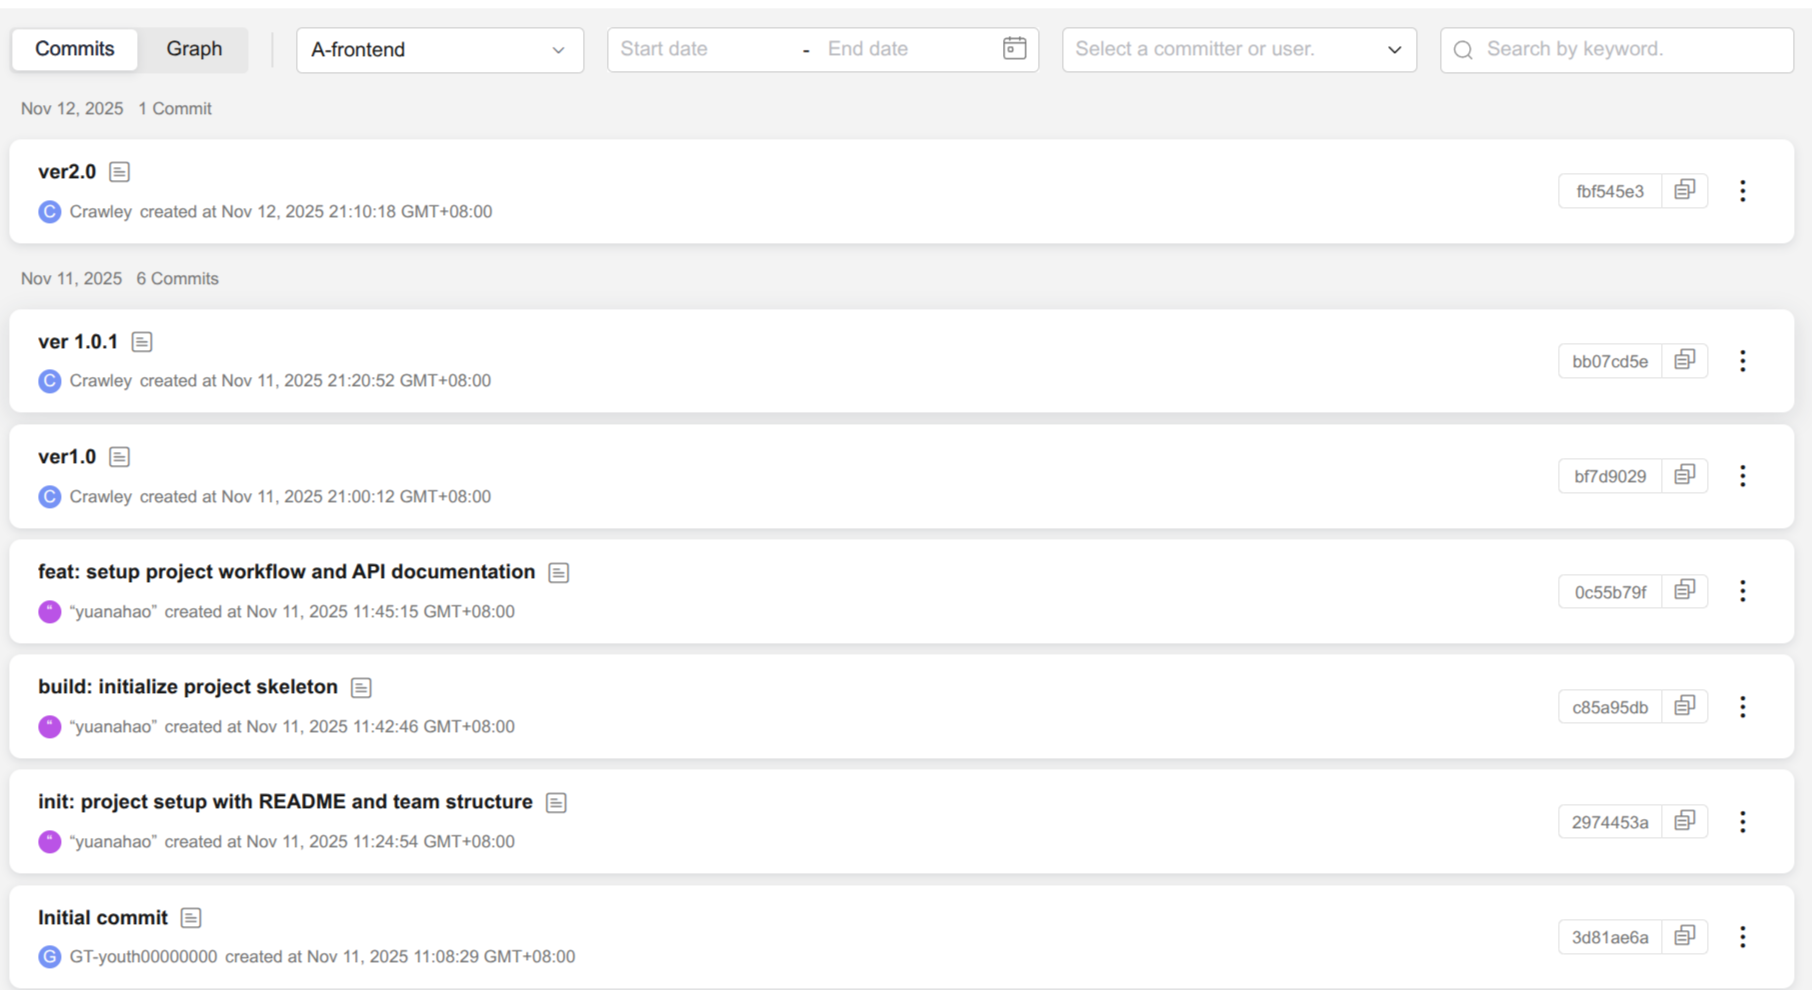Show commit message details for ver2.0
The width and height of the screenshot is (1812, 990).
(119, 172)
